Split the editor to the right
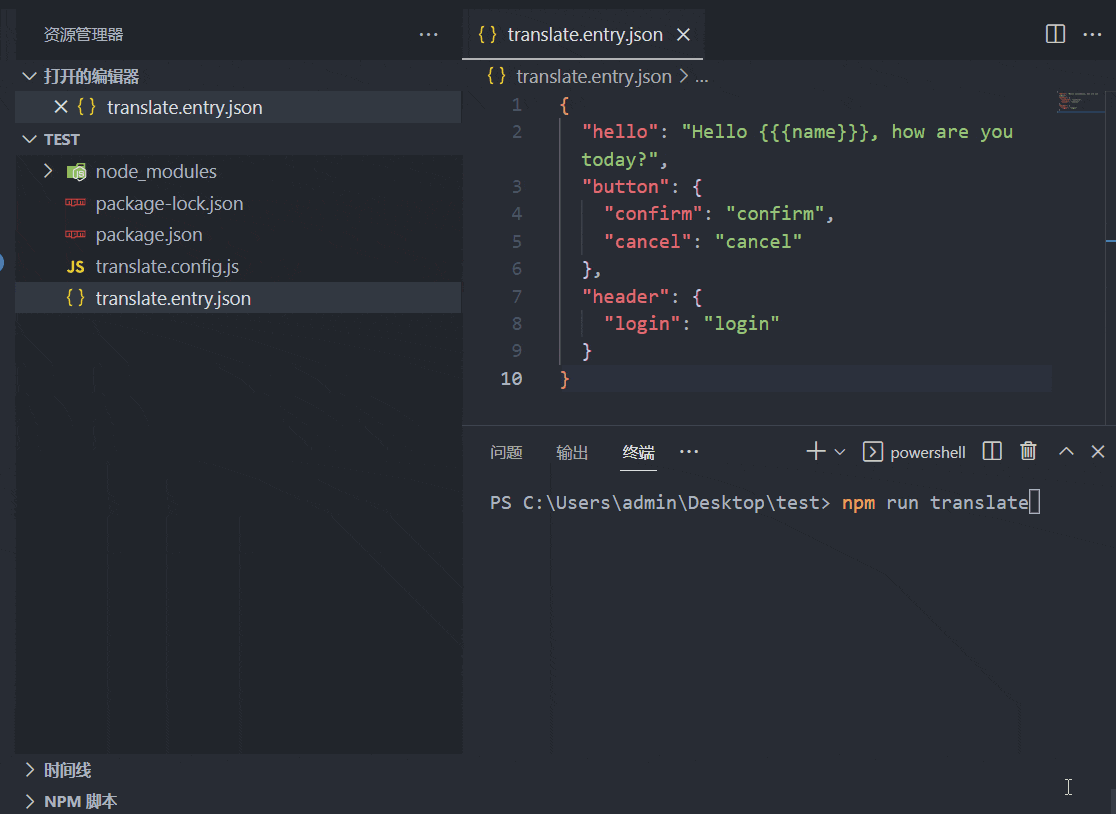Image resolution: width=1116 pixels, height=814 pixels. [1056, 34]
